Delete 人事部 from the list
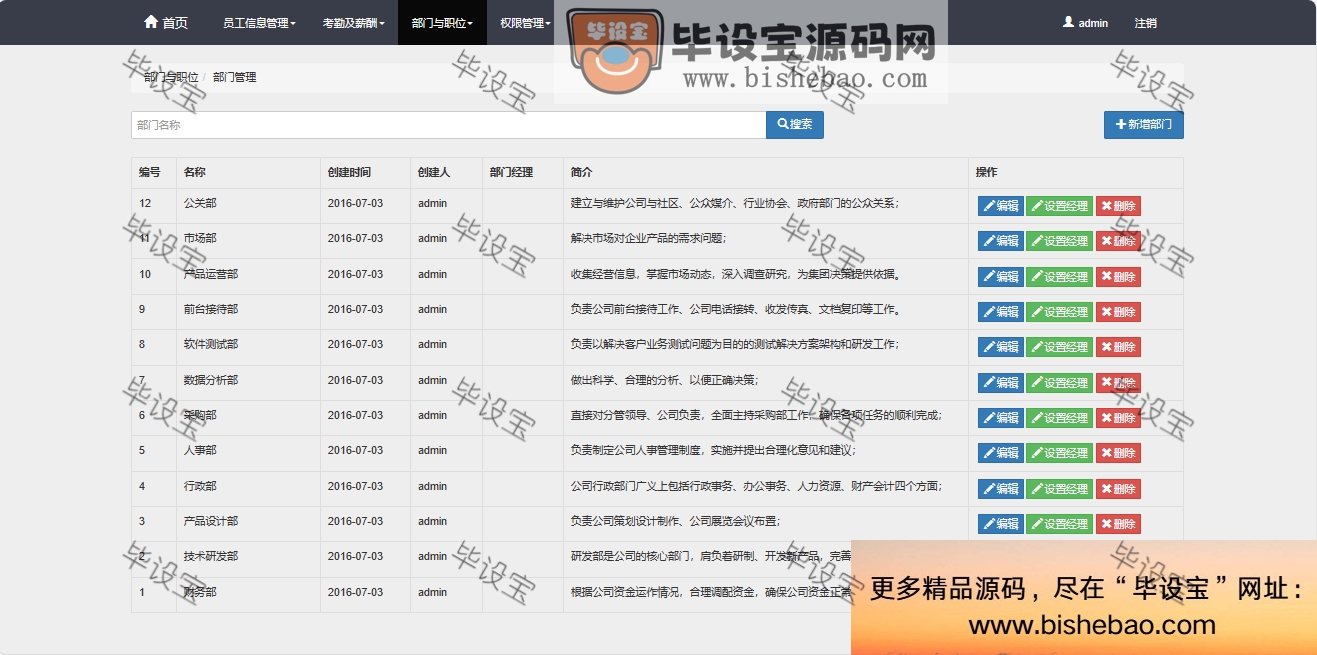The width and height of the screenshot is (1317, 655). coord(1118,453)
